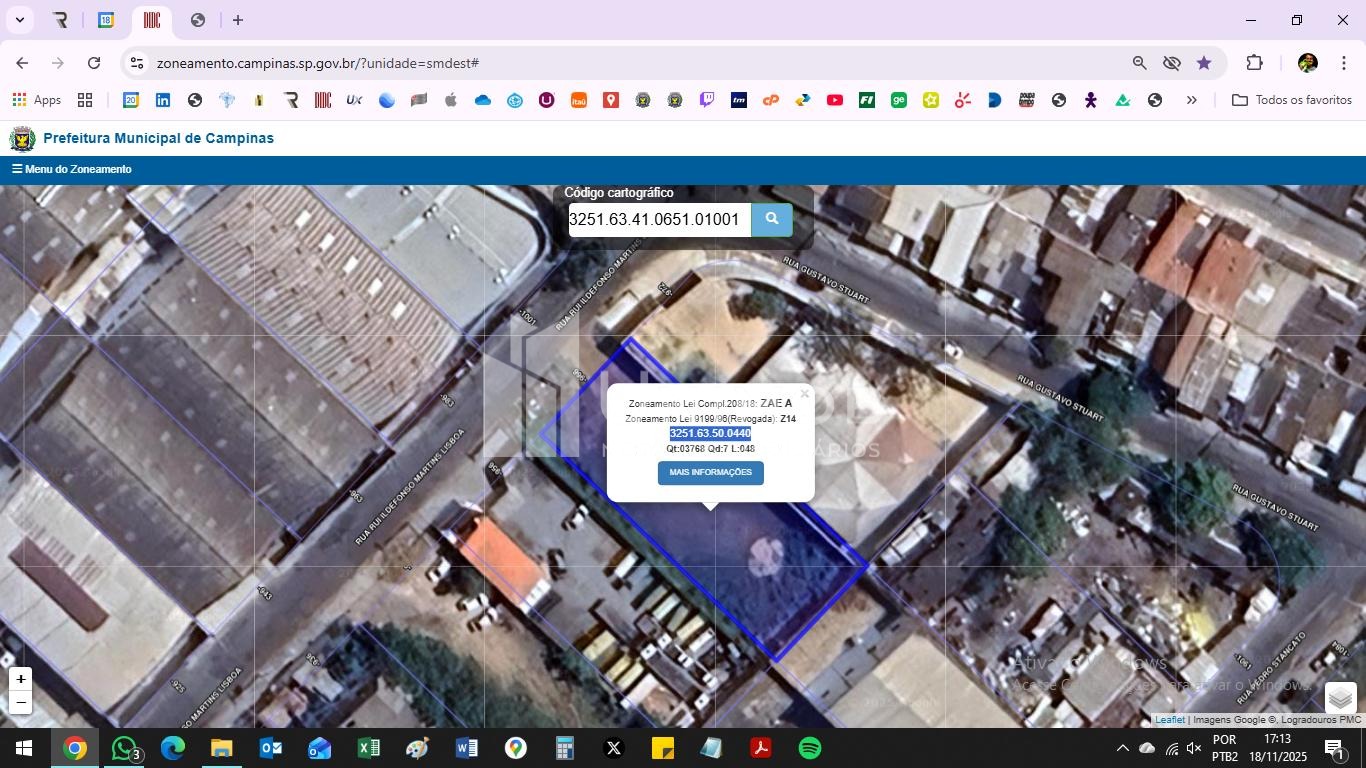The image size is (1366, 768).
Task: Click the blue search magnifier button
Action: (x=771, y=219)
